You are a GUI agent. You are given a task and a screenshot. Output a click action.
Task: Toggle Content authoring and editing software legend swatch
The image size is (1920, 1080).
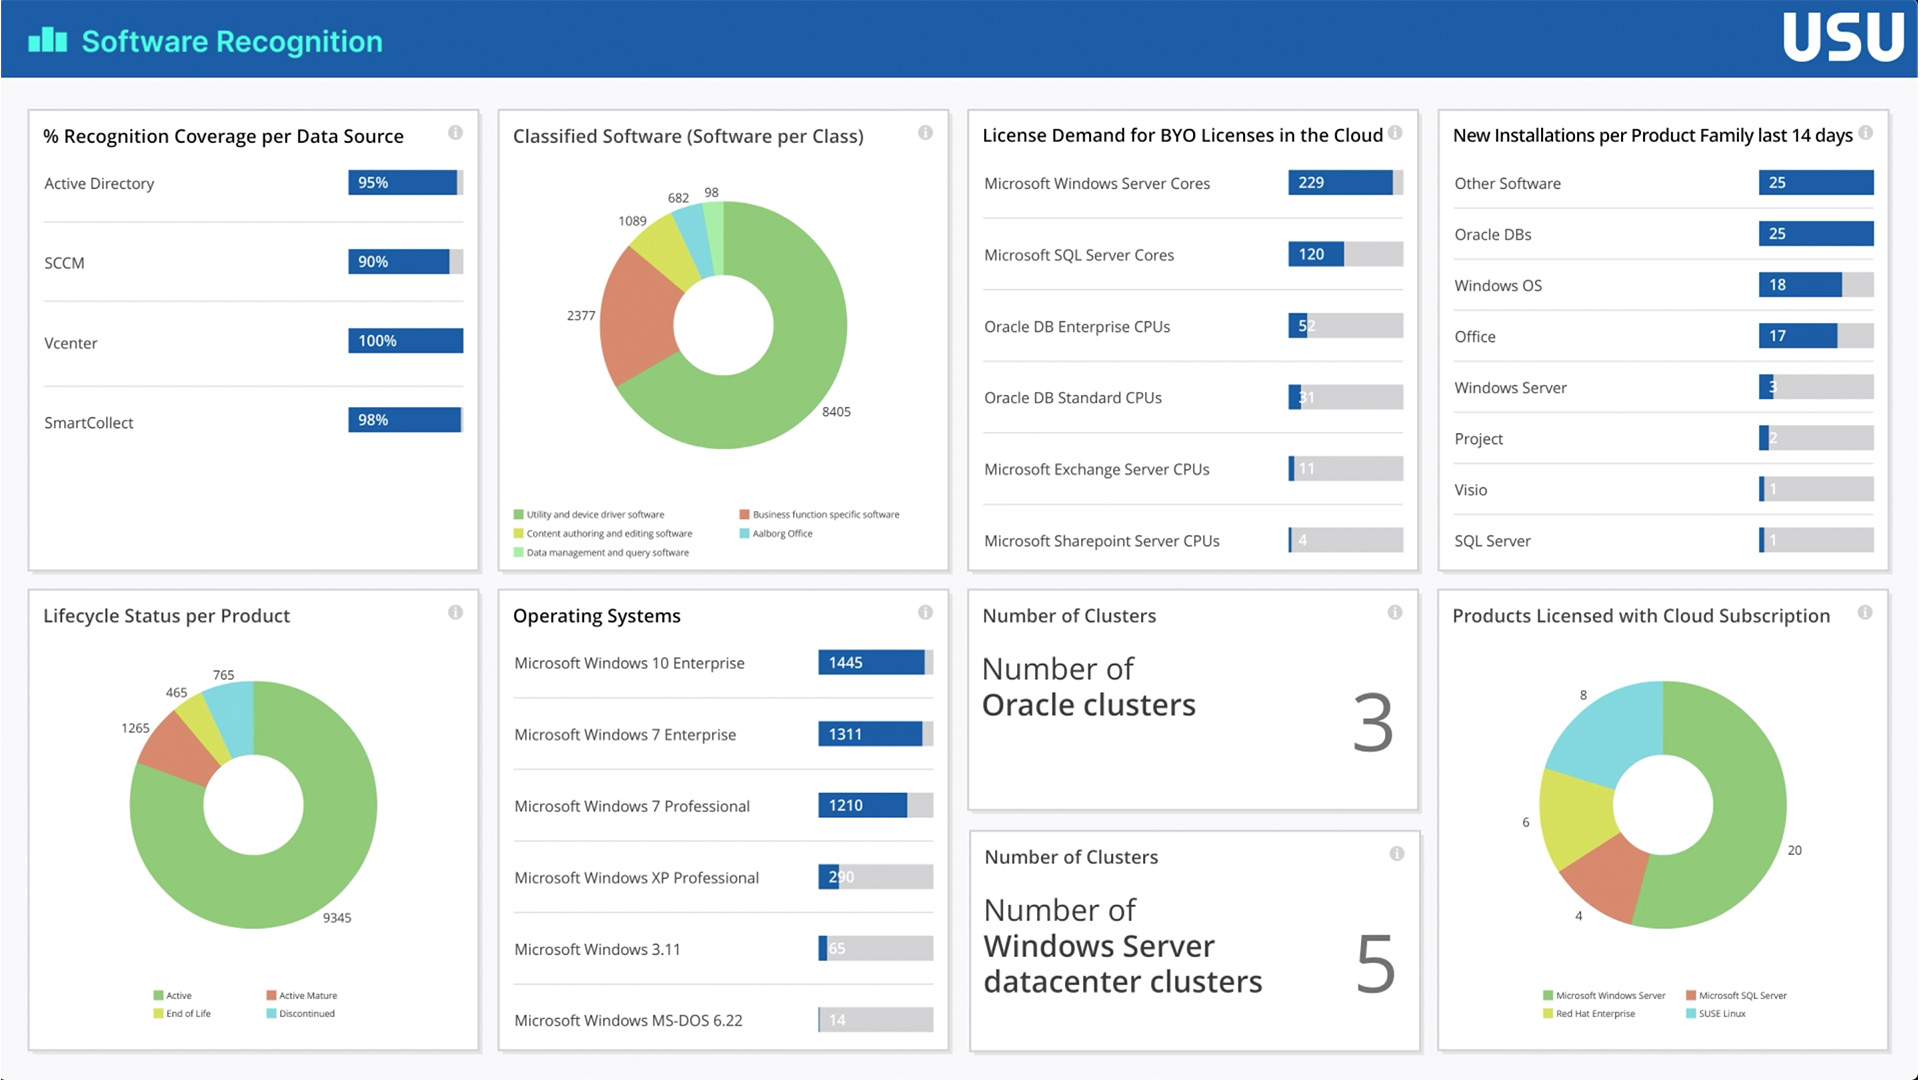click(x=518, y=534)
